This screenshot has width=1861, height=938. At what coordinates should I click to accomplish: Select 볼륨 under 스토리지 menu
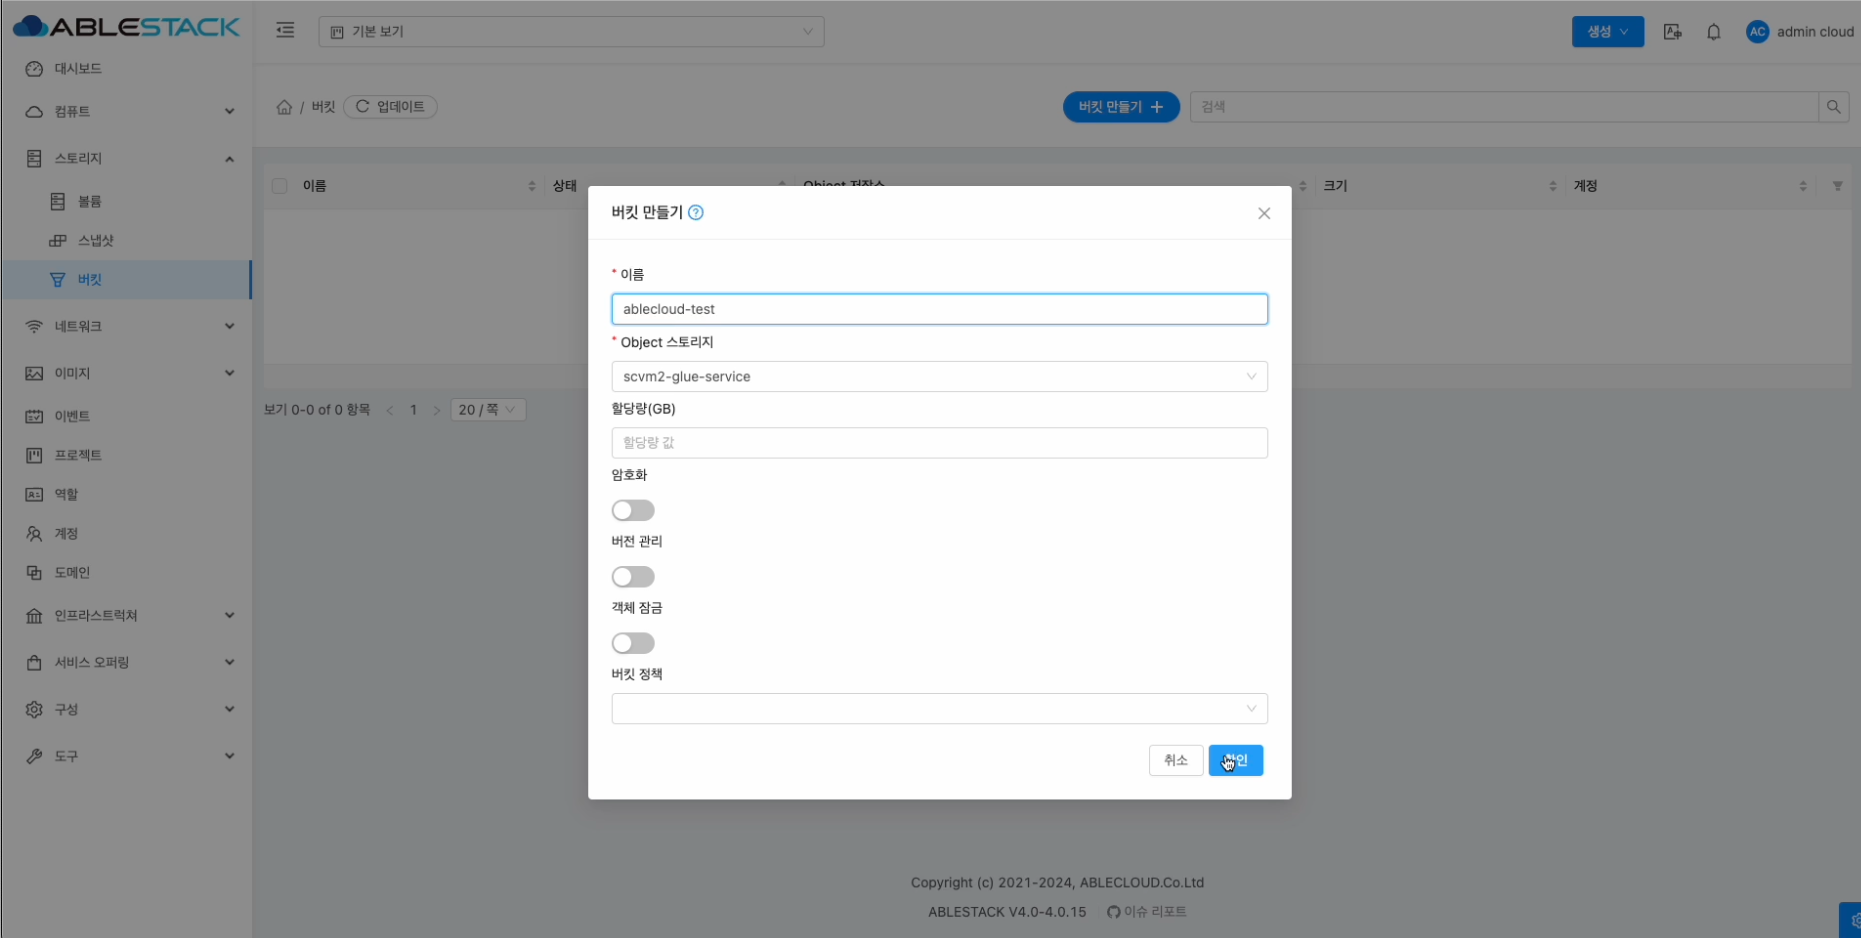pos(90,201)
